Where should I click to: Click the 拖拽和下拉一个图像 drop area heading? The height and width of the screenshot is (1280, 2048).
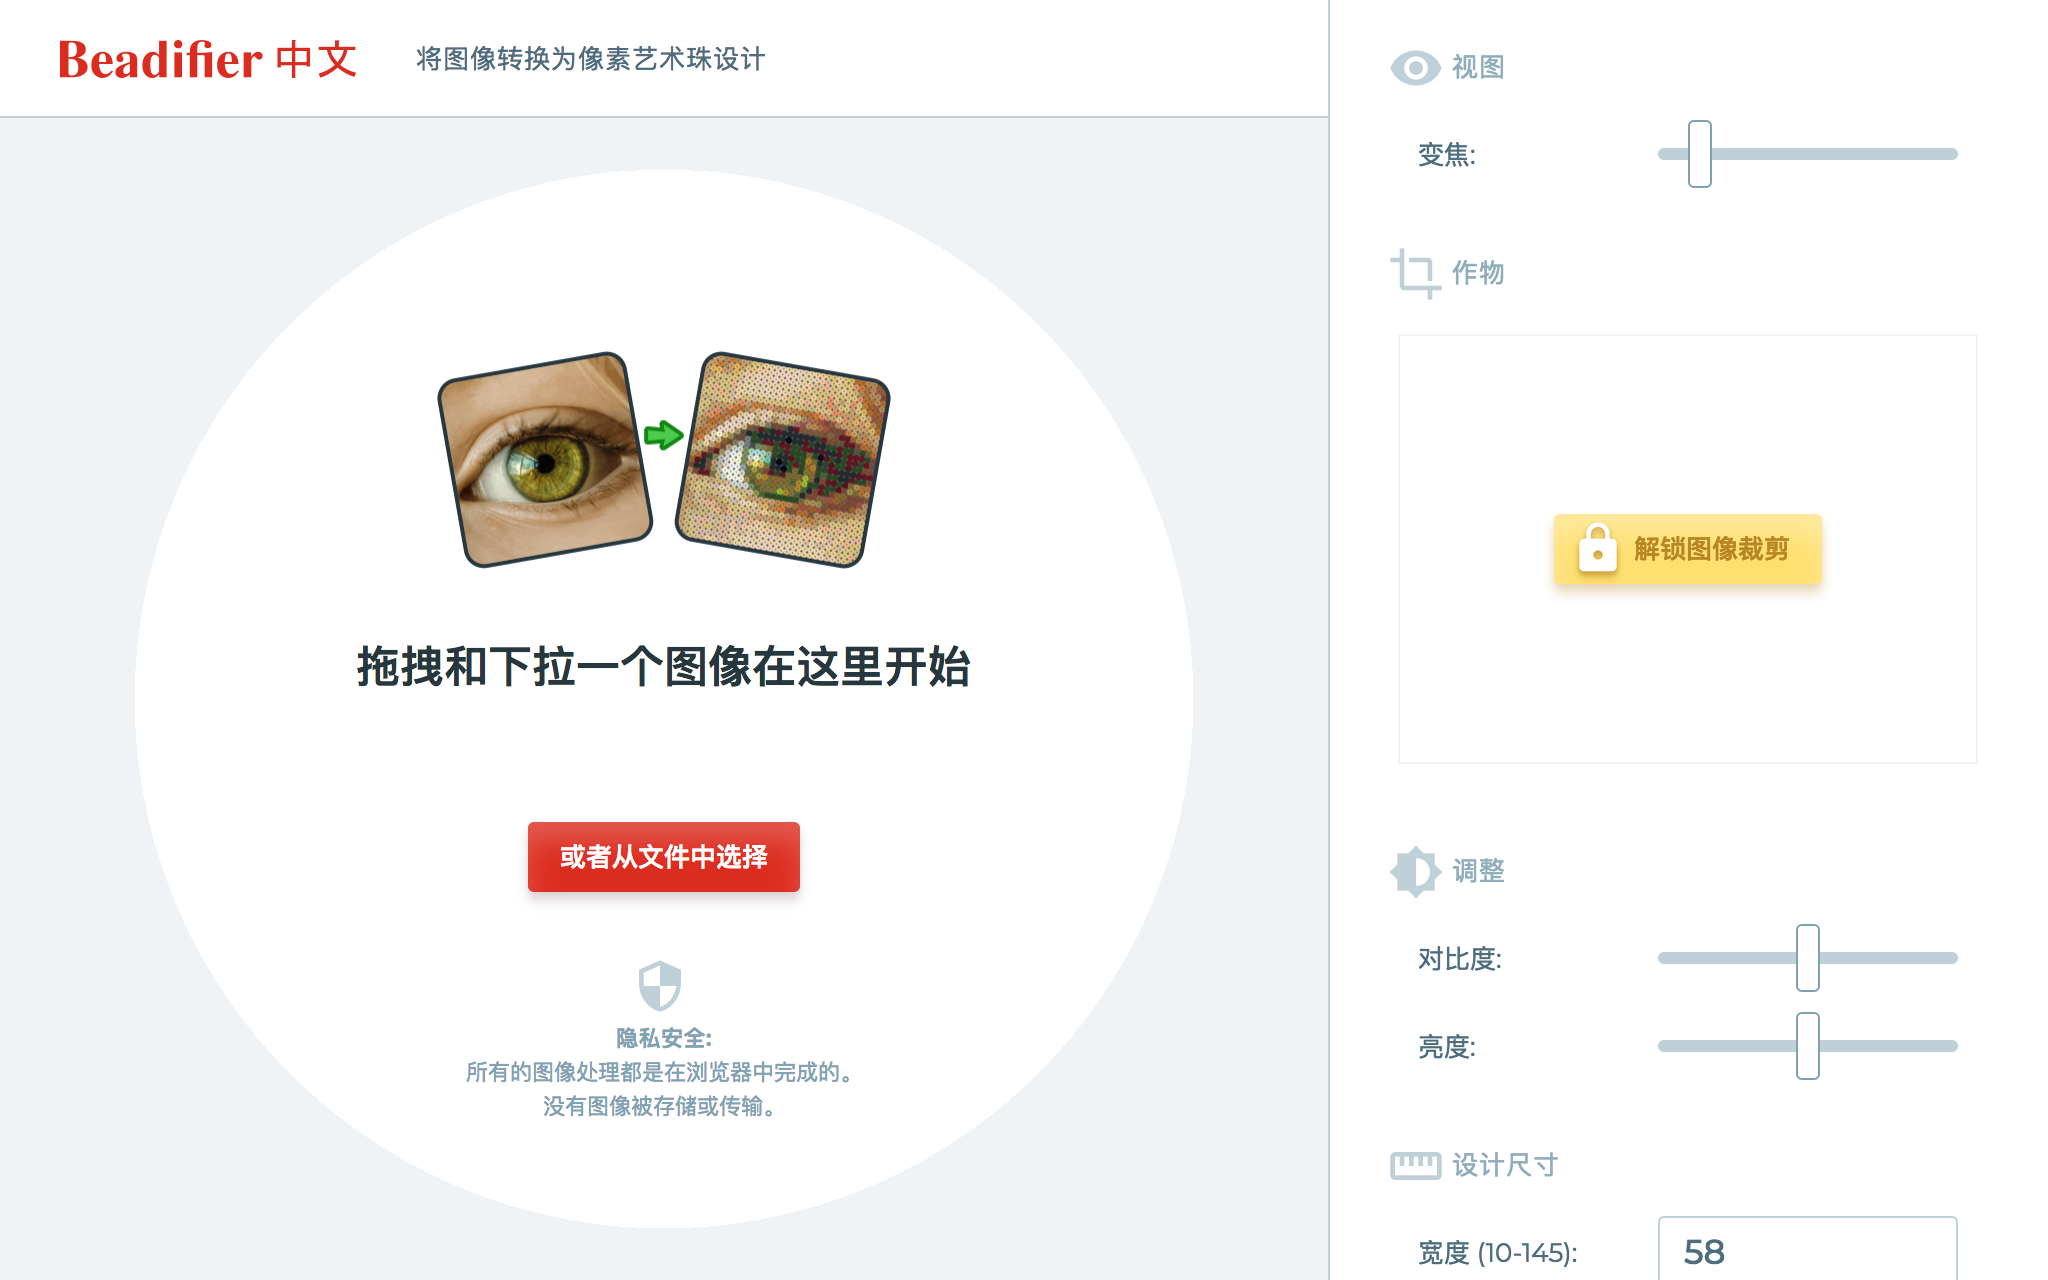click(x=664, y=667)
